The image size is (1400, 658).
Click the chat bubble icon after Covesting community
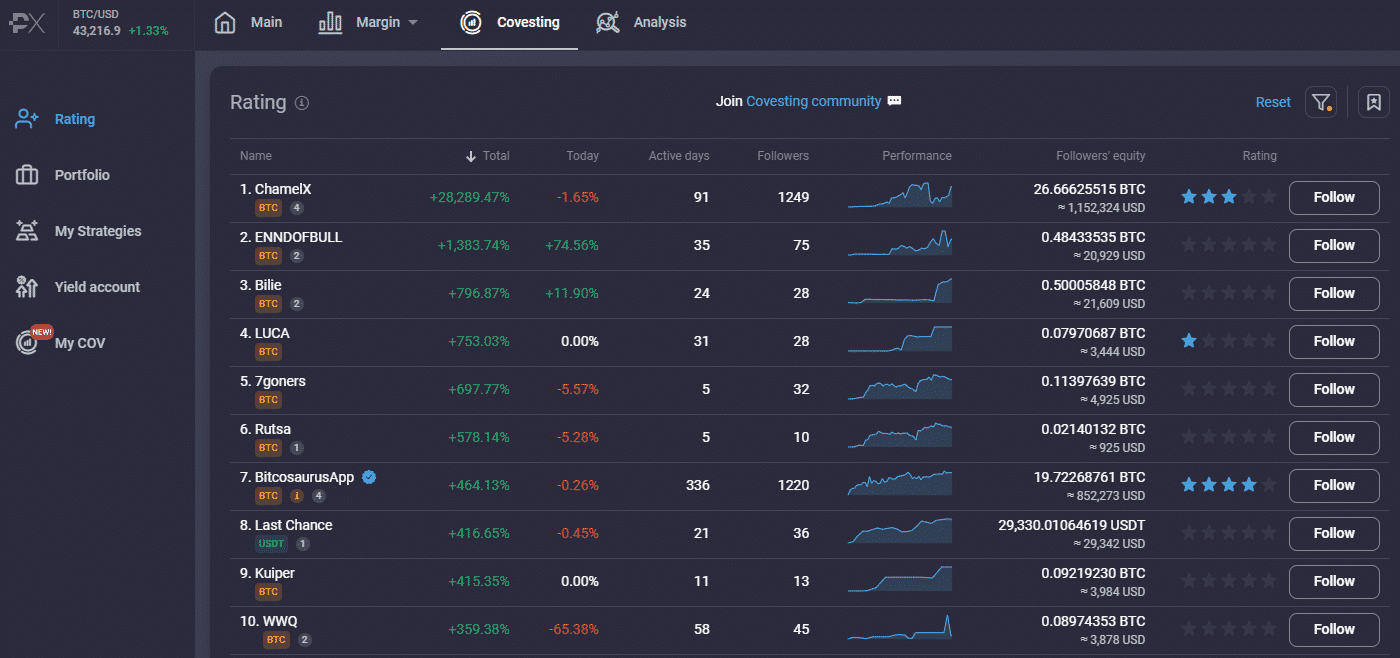895,101
